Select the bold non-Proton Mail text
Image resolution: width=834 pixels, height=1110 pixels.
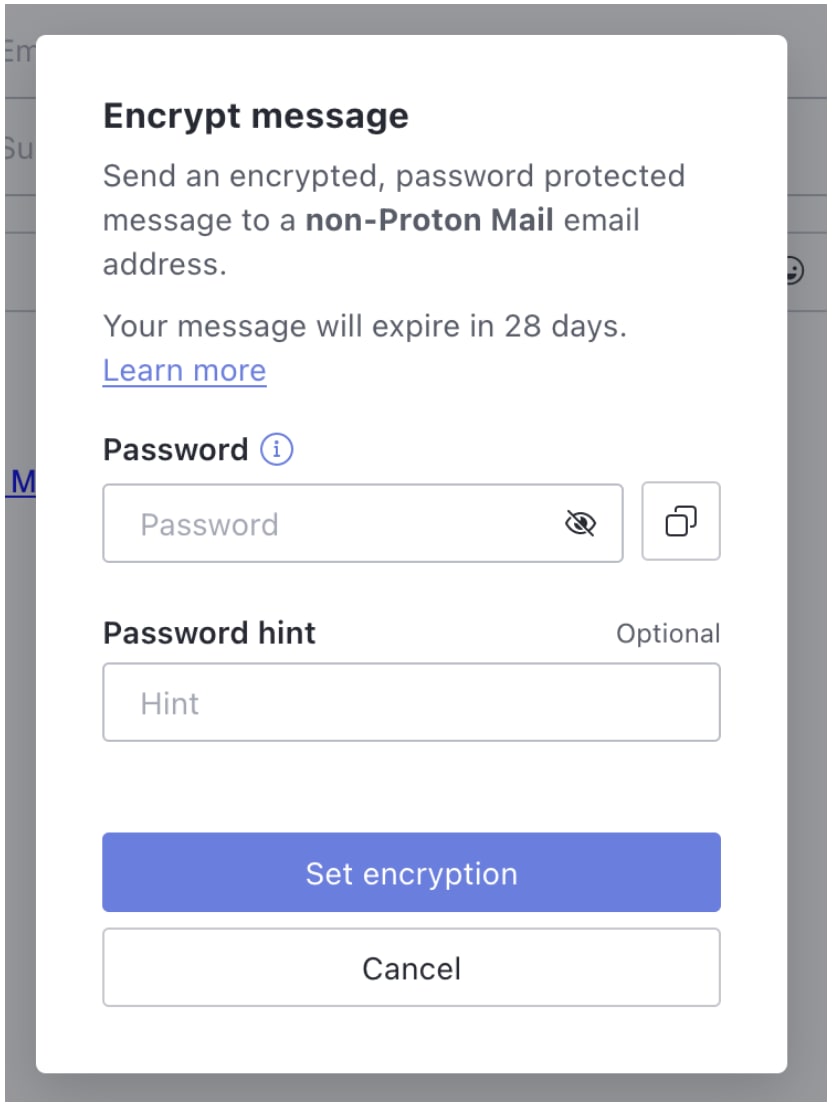tap(429, 220)
